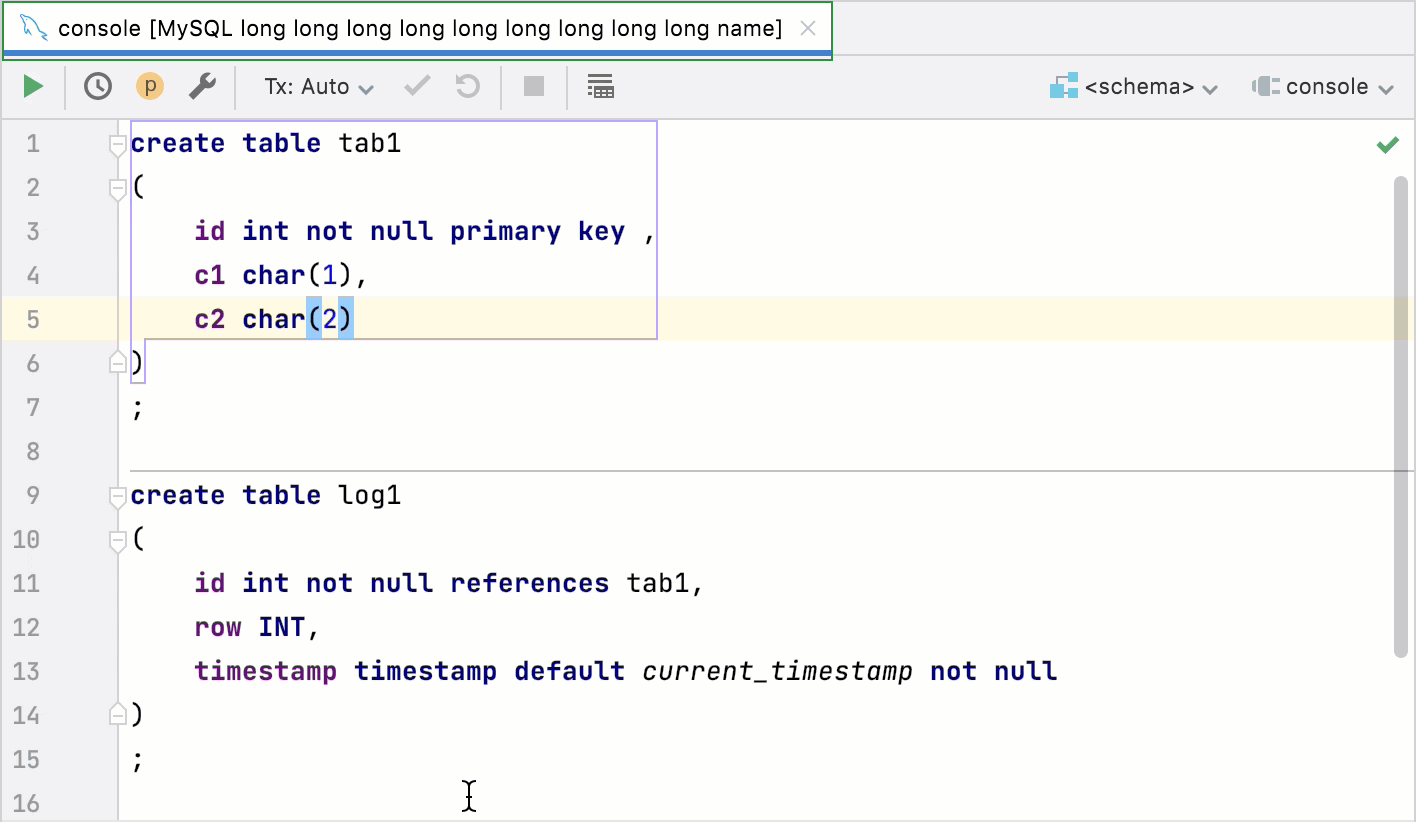Click the line 11 number in the gutter
1416x822 pixels.
click(x=28, y=584)
